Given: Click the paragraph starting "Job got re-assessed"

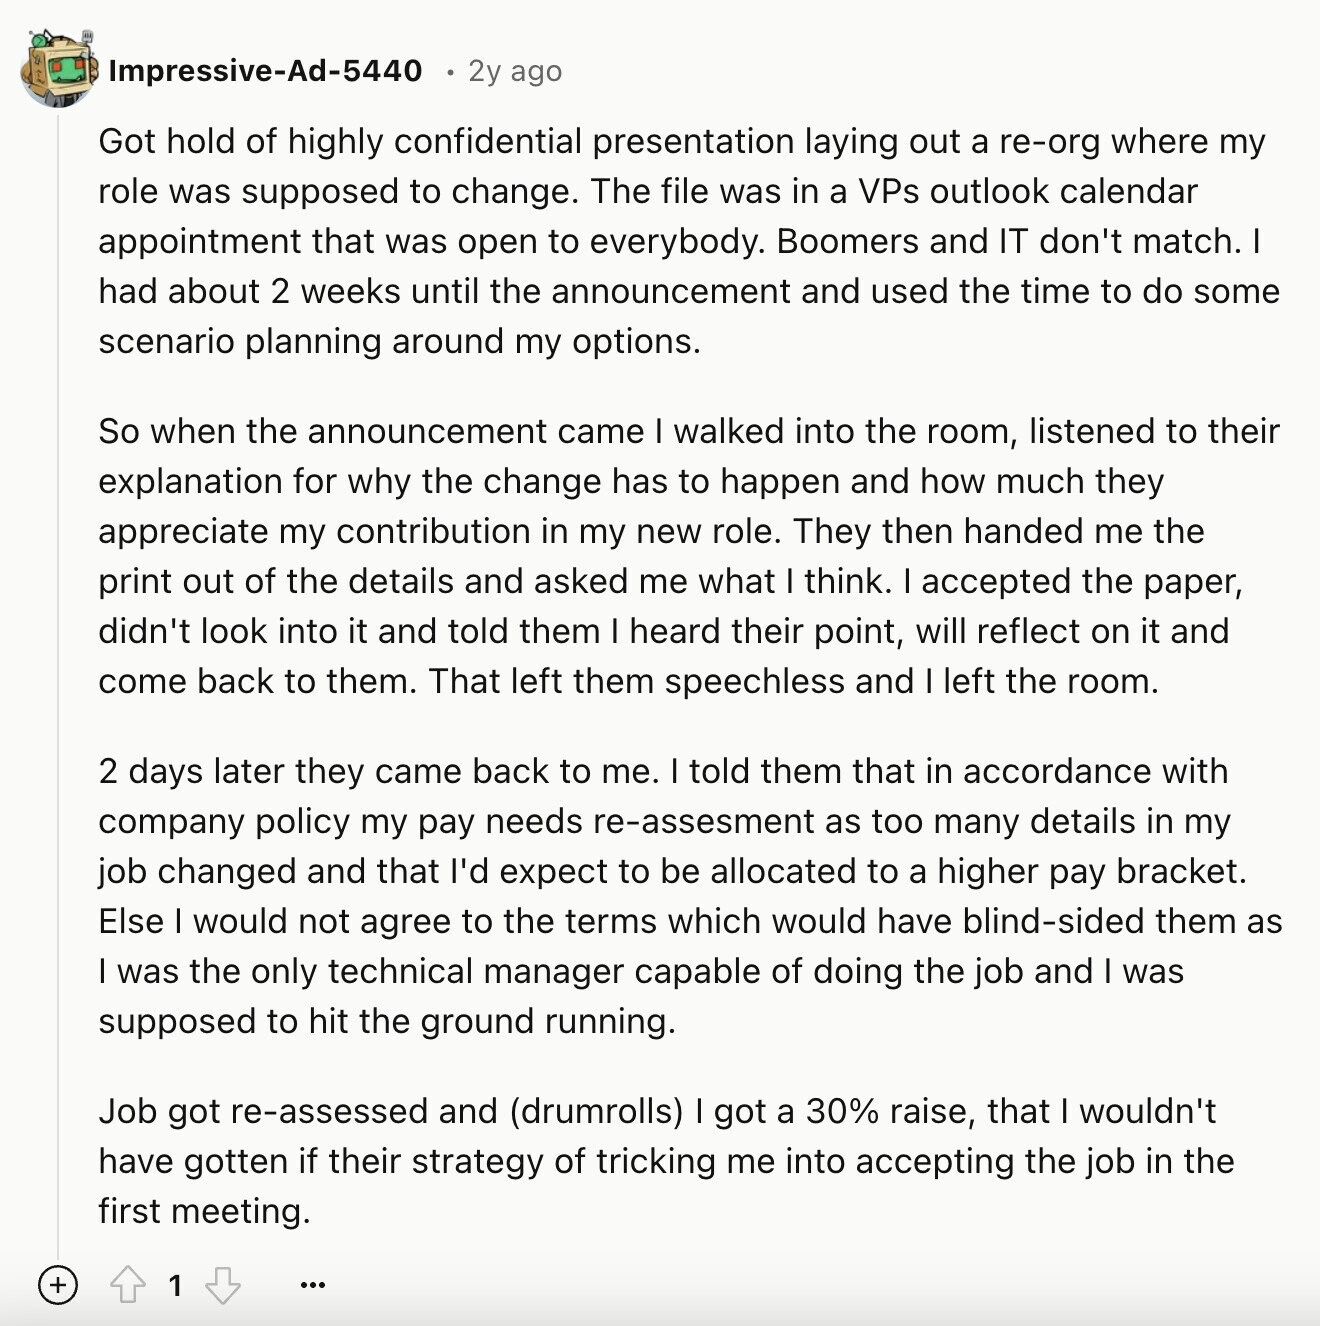Looking at the screenshot, I should (666, 1161).
